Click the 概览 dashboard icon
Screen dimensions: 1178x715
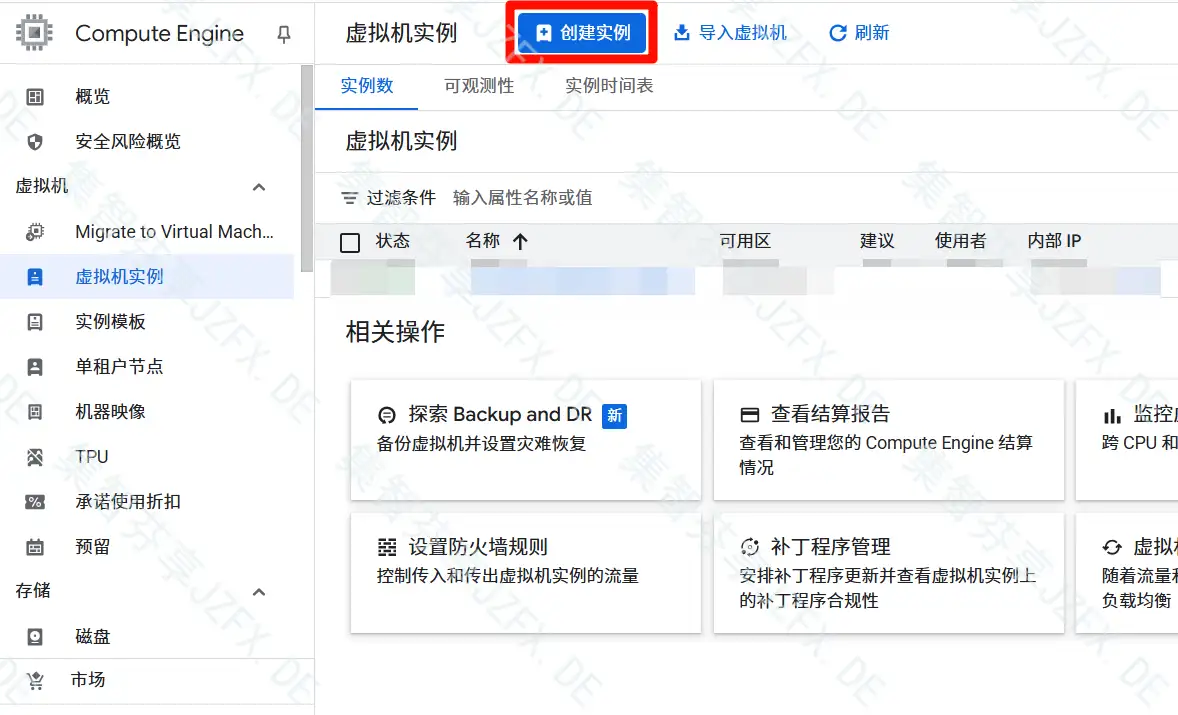[35, 97]
